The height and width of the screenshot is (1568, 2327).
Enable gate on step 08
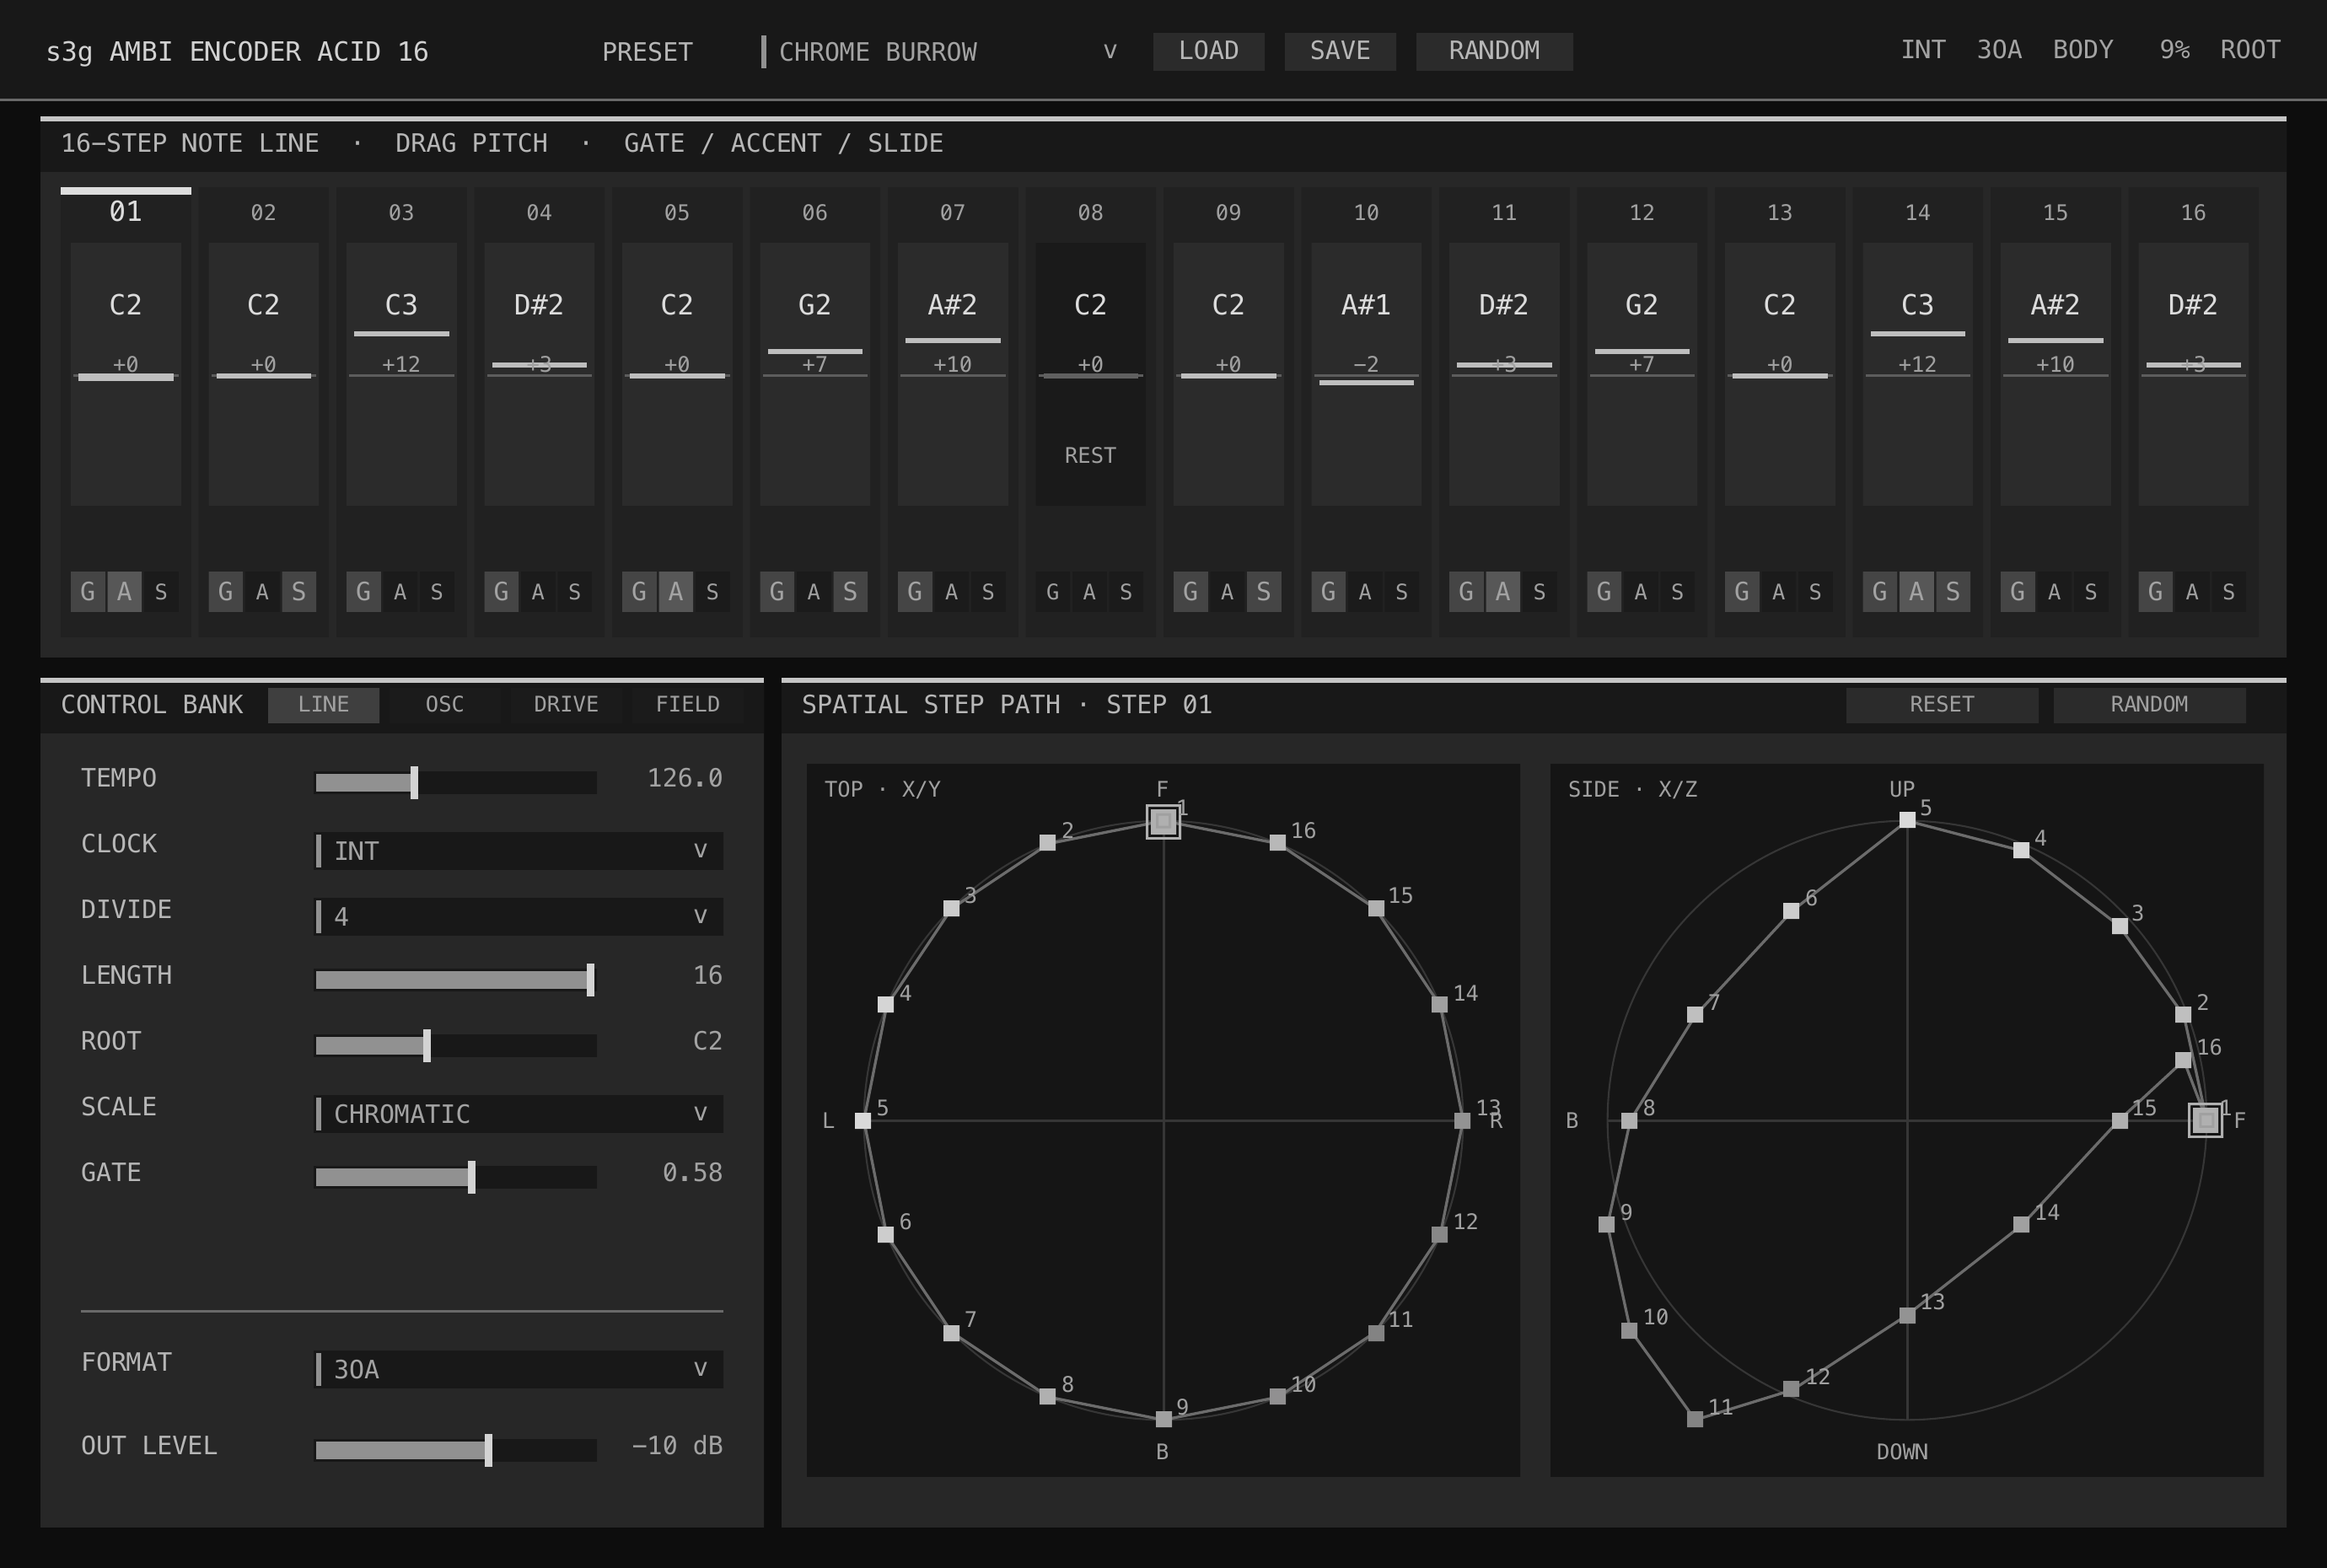pos(1052,592)
